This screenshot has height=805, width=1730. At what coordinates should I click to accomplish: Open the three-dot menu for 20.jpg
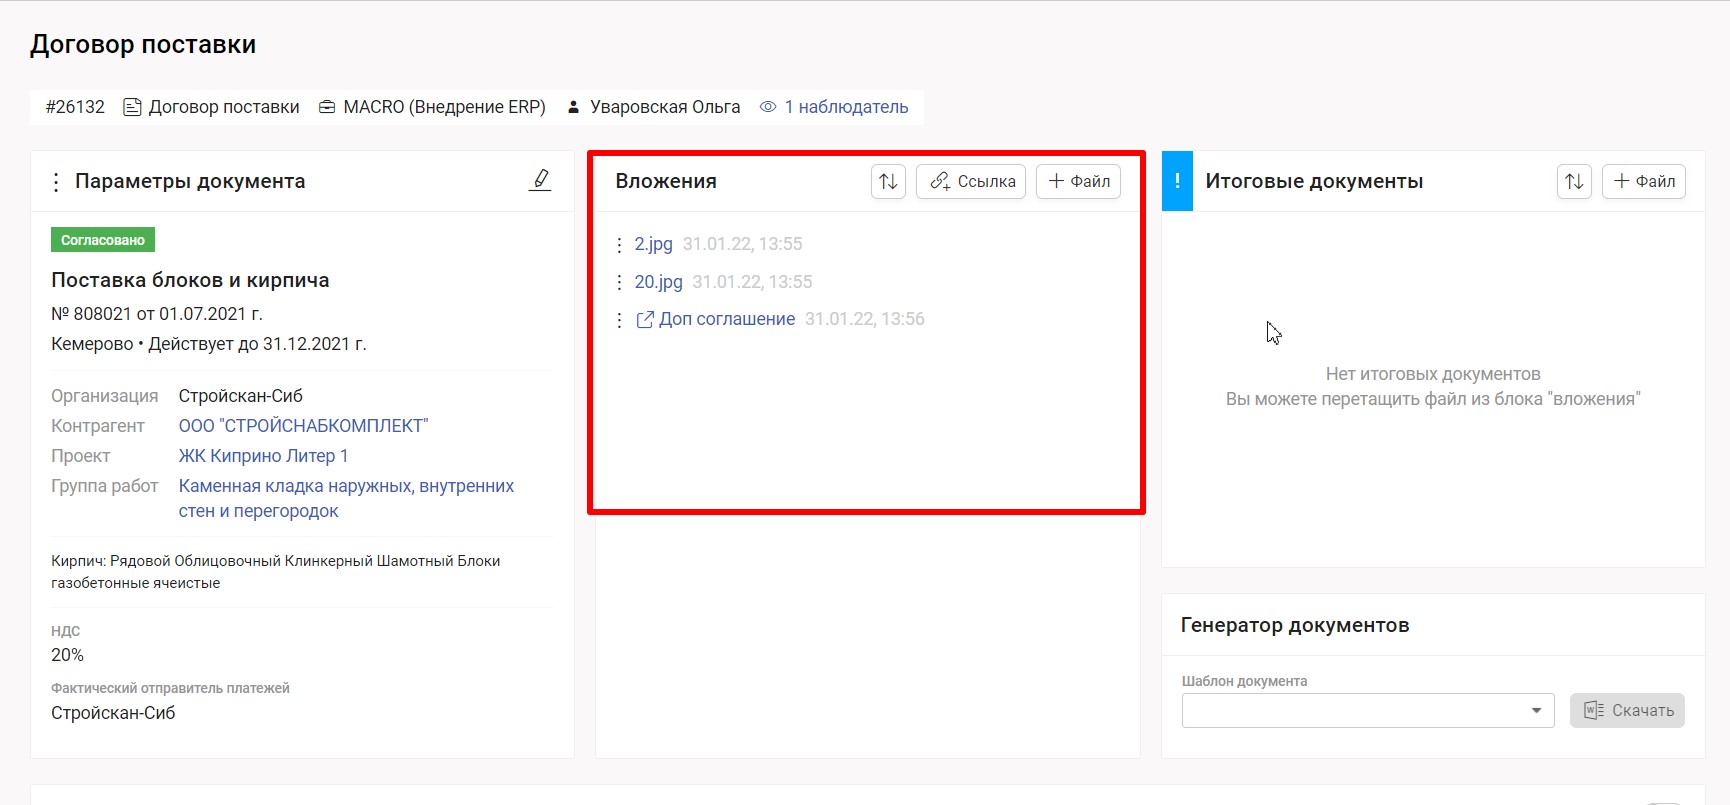620,283
